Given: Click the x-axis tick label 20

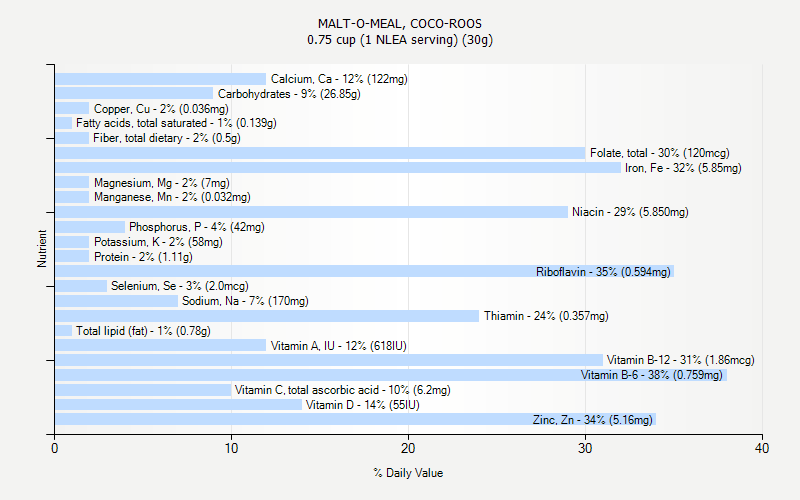Looking at the screenshot, I should 408,448.
